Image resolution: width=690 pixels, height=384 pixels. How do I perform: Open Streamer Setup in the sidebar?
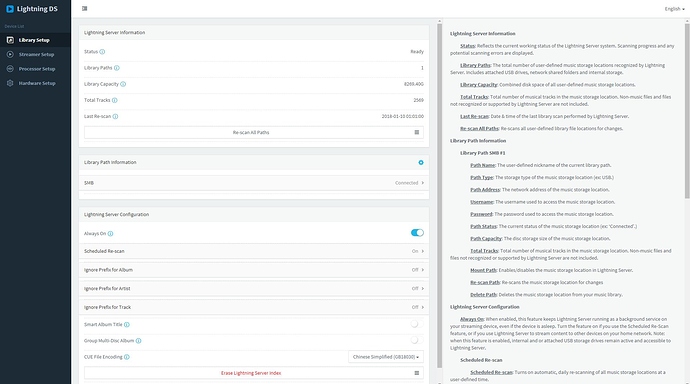click(36, 55)
